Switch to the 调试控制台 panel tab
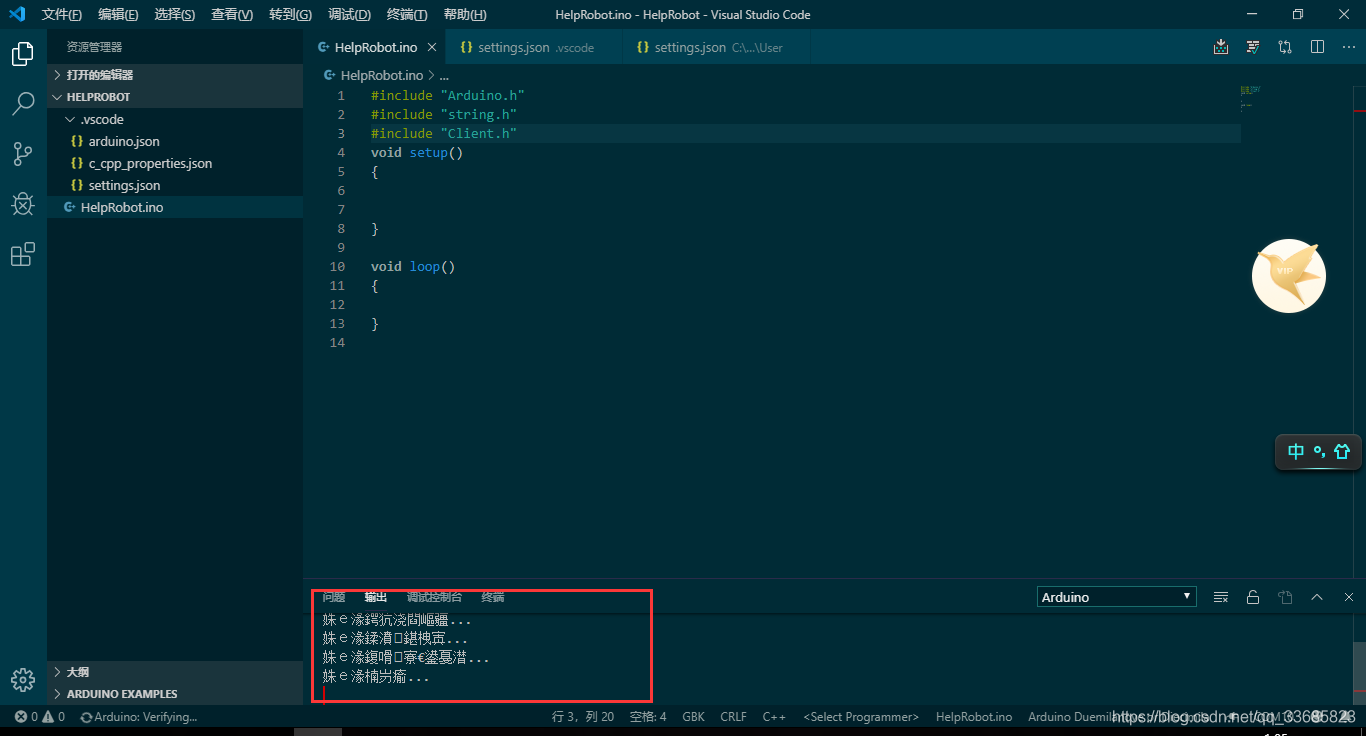Screen dimensions: 1366x736 click(434, 597)
